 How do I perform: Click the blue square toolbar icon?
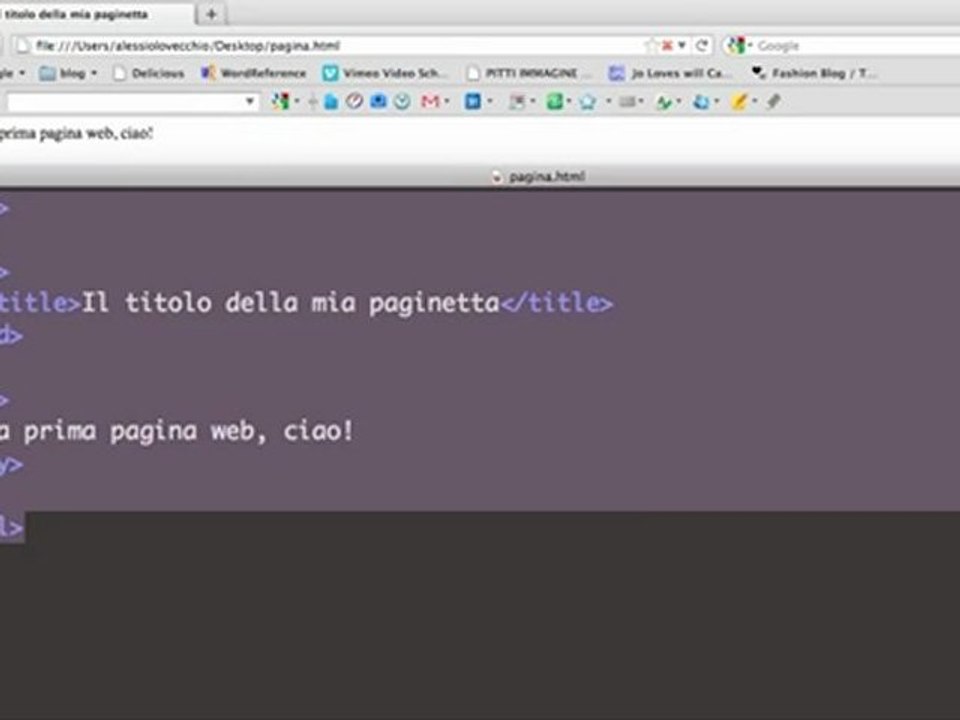pyautogui.click(x=472, y=101)
